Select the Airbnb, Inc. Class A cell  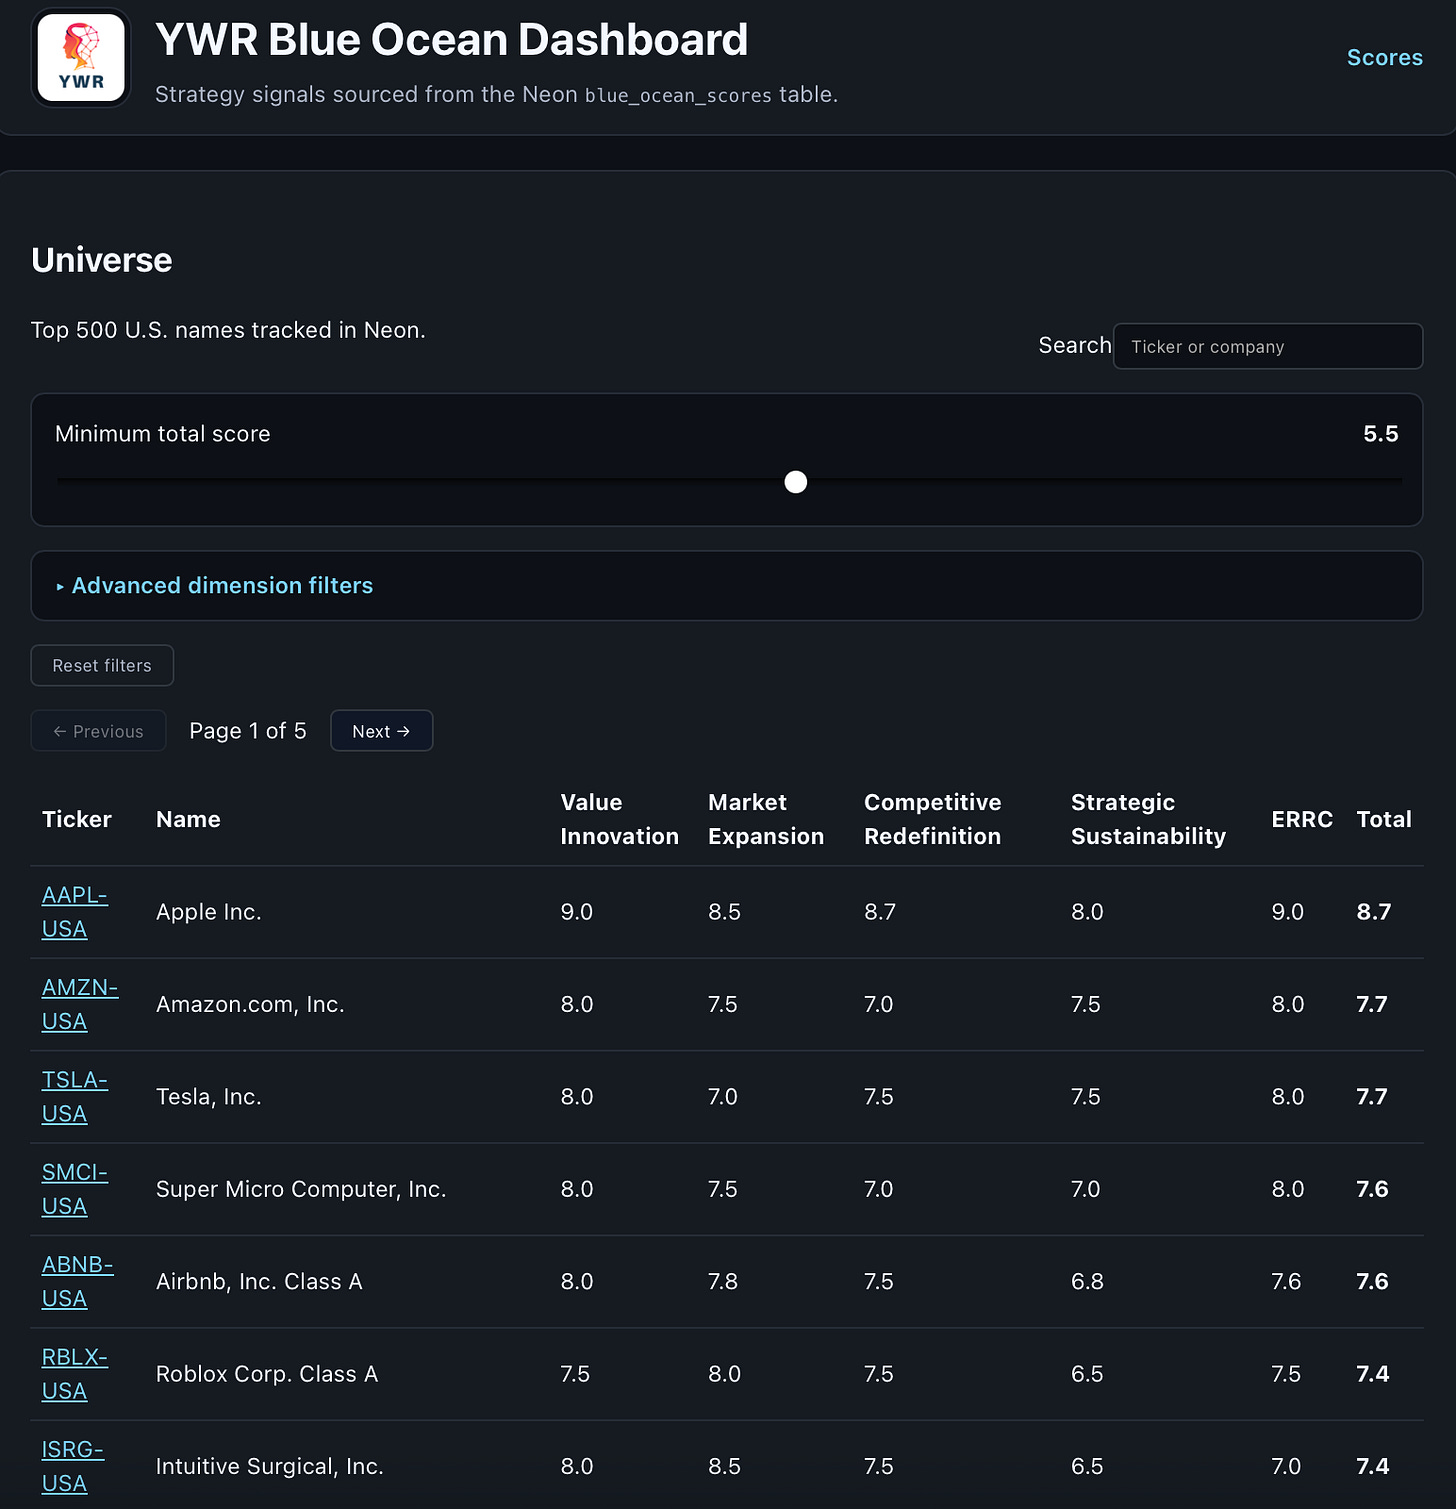[259, 1281]
